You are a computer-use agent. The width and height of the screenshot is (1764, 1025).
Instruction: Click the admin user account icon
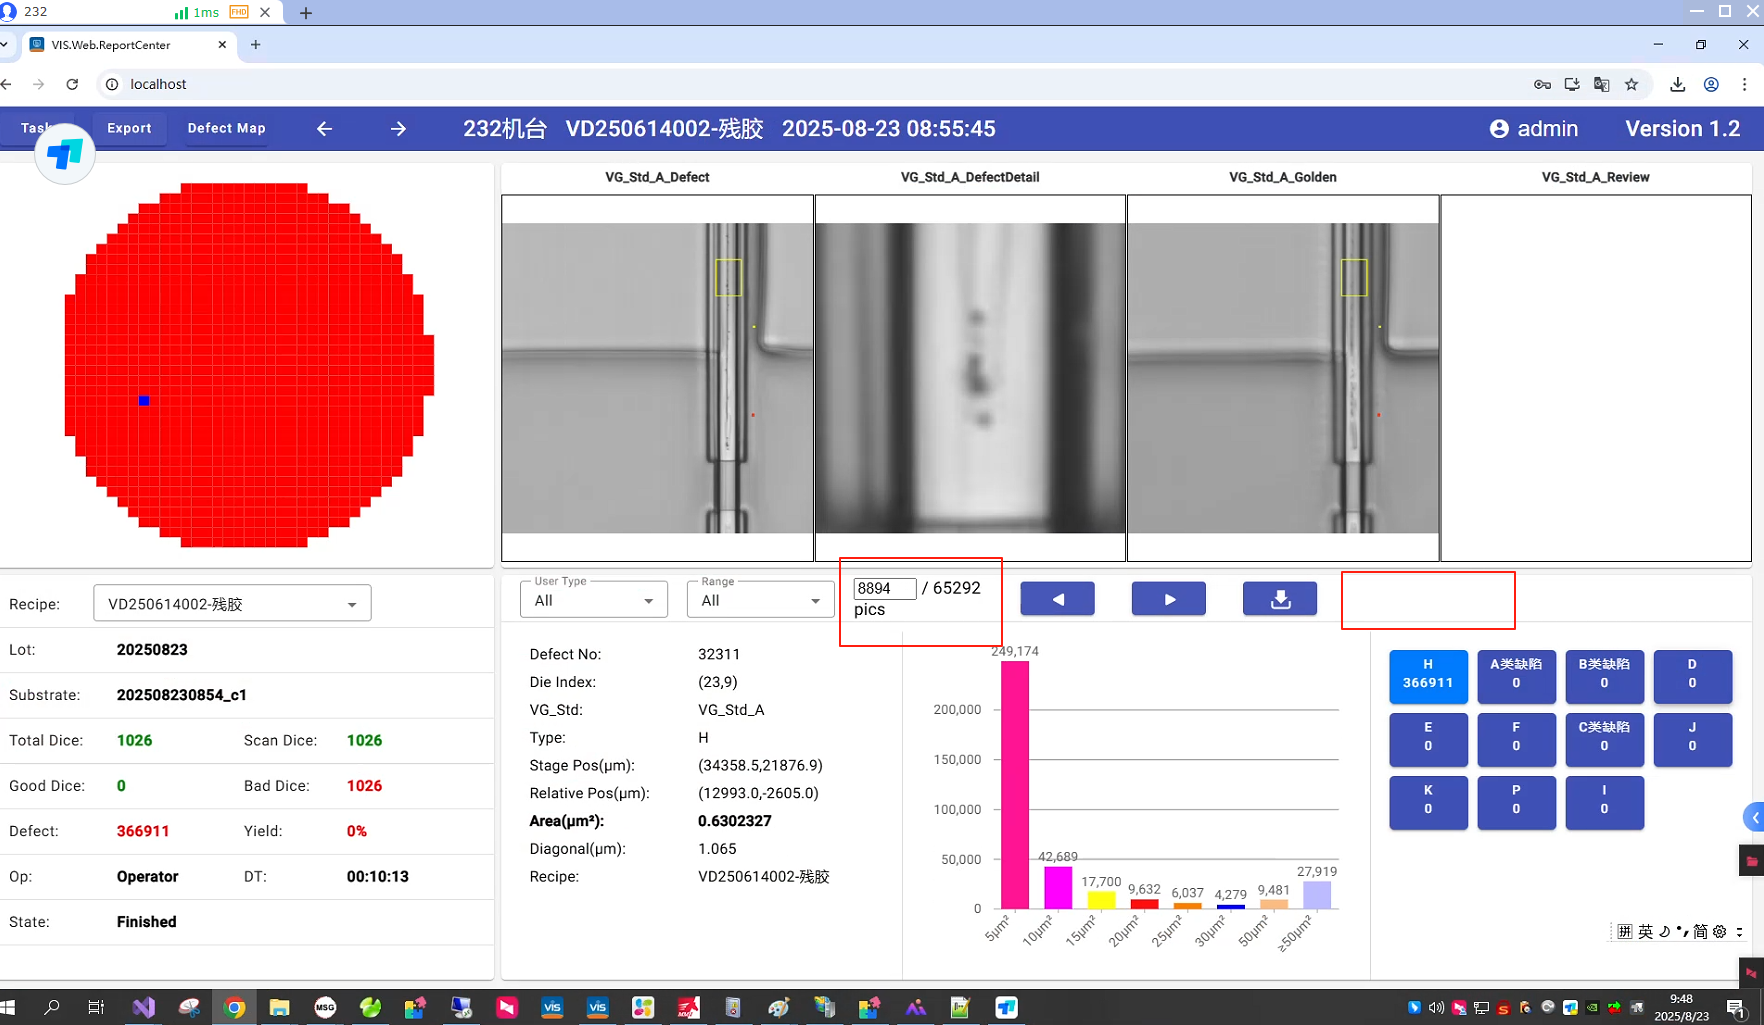coord(1498,129)
